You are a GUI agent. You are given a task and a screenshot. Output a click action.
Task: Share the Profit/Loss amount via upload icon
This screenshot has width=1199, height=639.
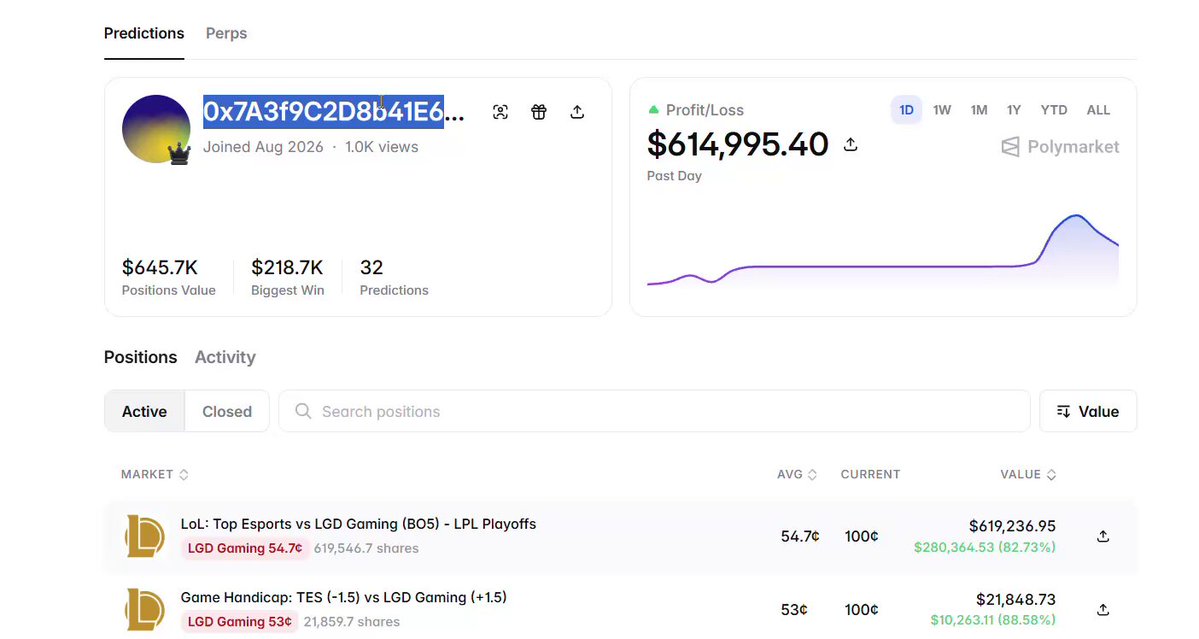pos(850,144)
